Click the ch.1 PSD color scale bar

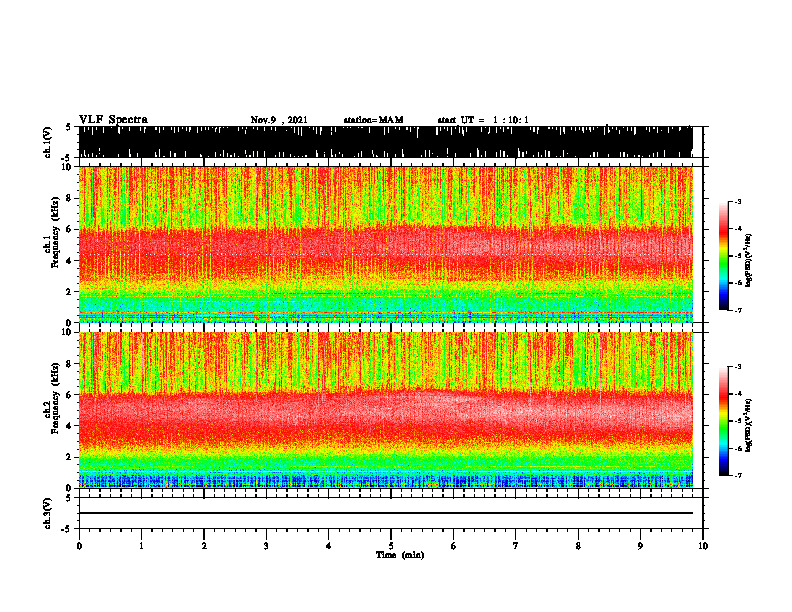[x=723, y=256]
